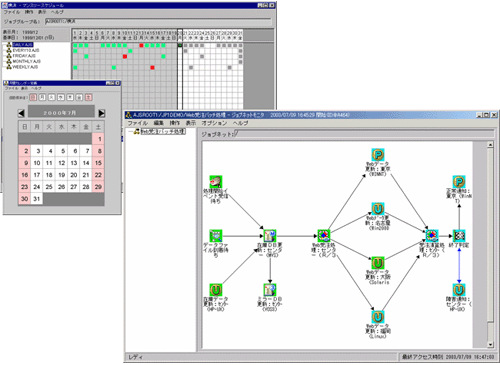Open ヘルプ menu in Jobnet Monitor window
The width and height of the screenshot is (500, 365).
(240, 123)
